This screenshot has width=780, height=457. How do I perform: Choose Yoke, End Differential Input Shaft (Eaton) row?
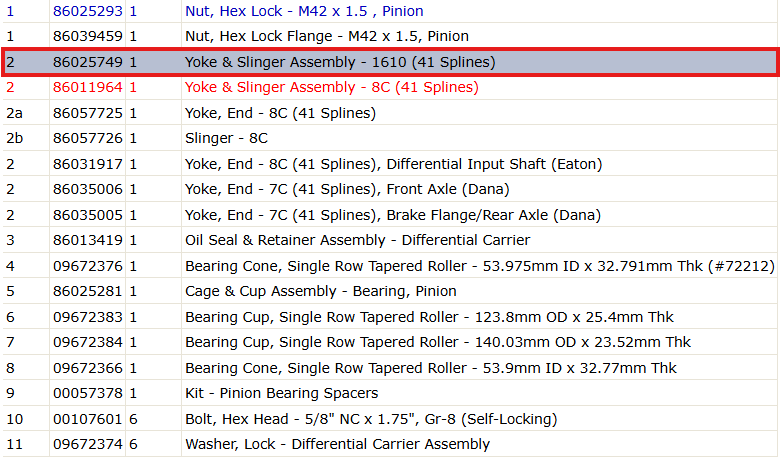[390, 164]
